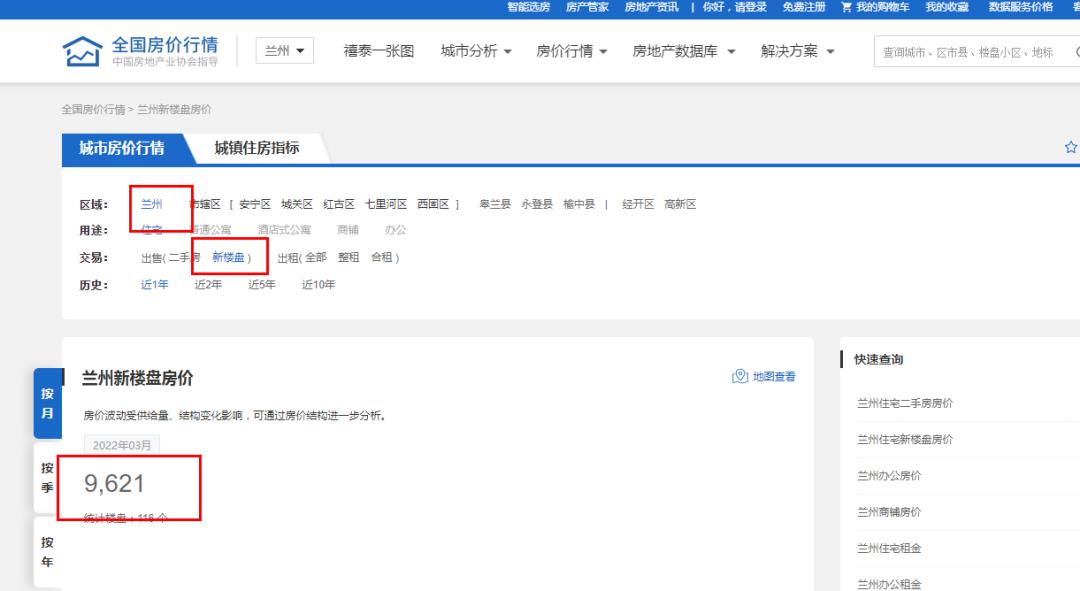The width and height of the screenshot is (1080, 591).
Task: Switch to the 城镇住房指标 tab
Action: point(257,148)
